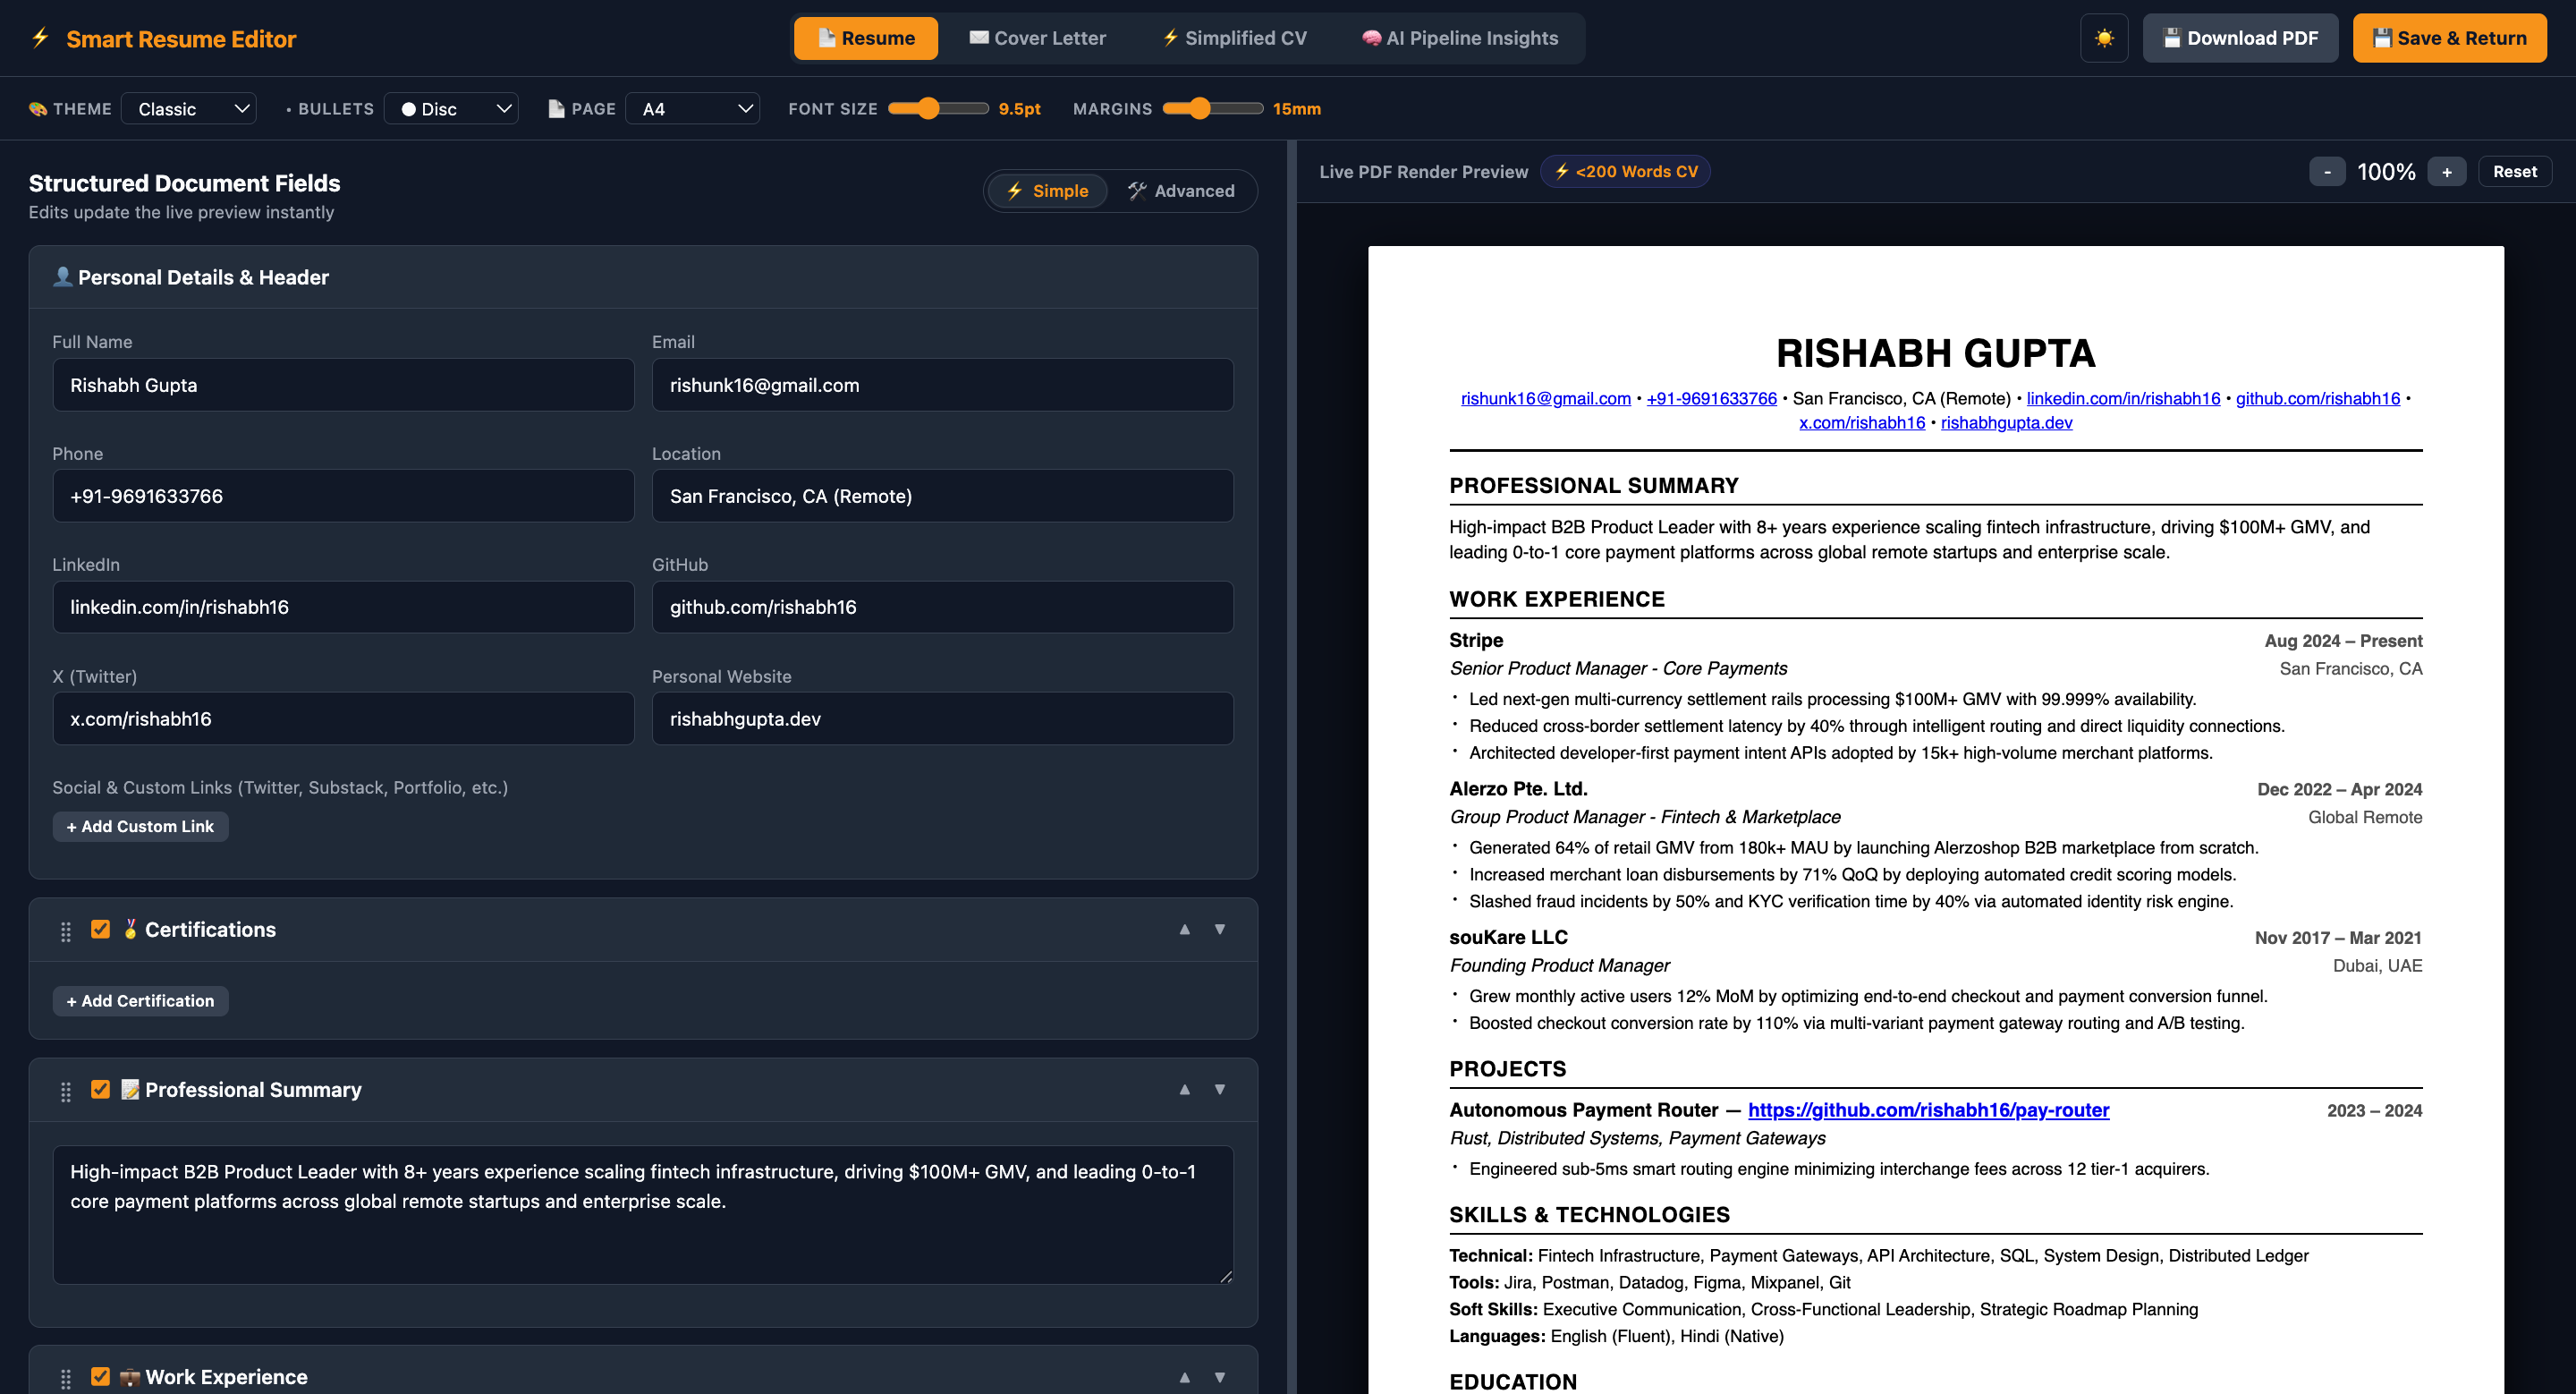Click Download PDF button
The image size is (2576, 1394).
[x=2240, y=38]
